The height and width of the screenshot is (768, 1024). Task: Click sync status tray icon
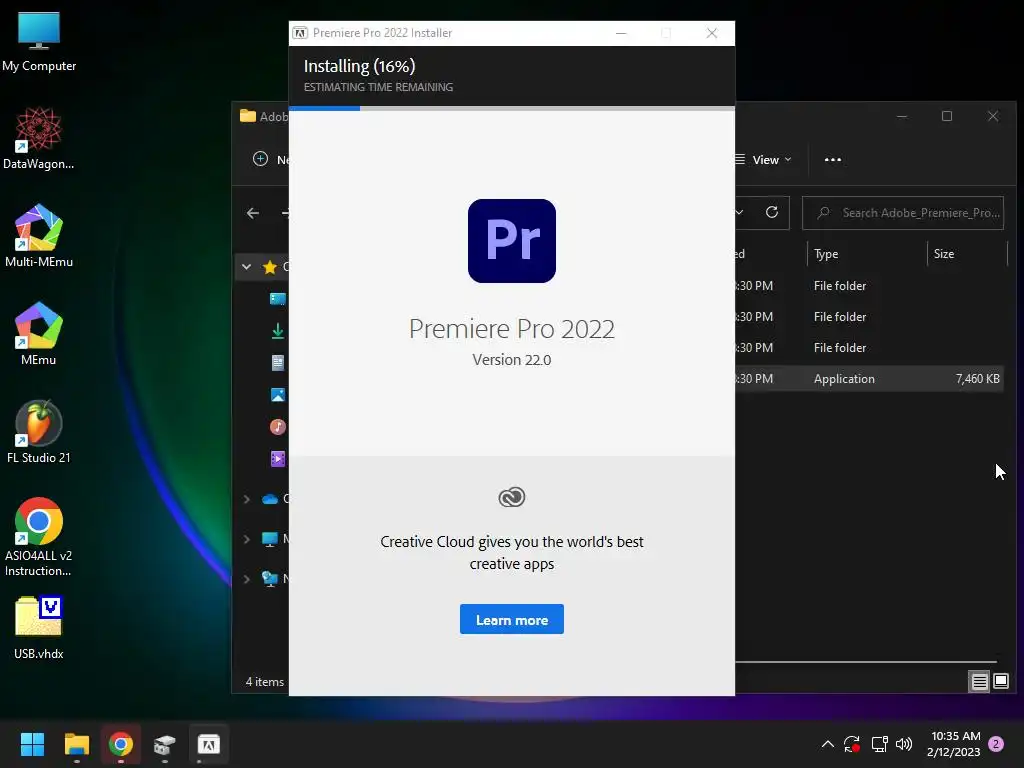852,744
